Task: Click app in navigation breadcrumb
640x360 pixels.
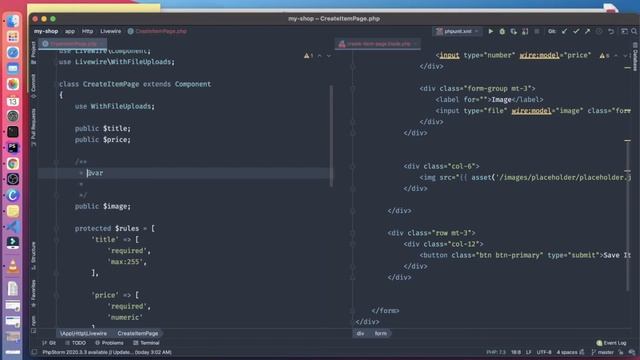Action: pos(70,31)
